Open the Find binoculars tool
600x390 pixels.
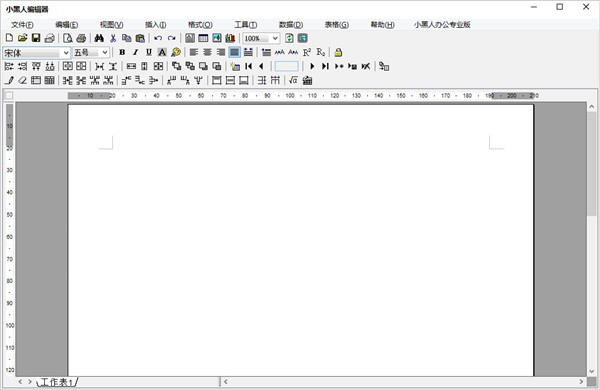click(x=99, y=38)
